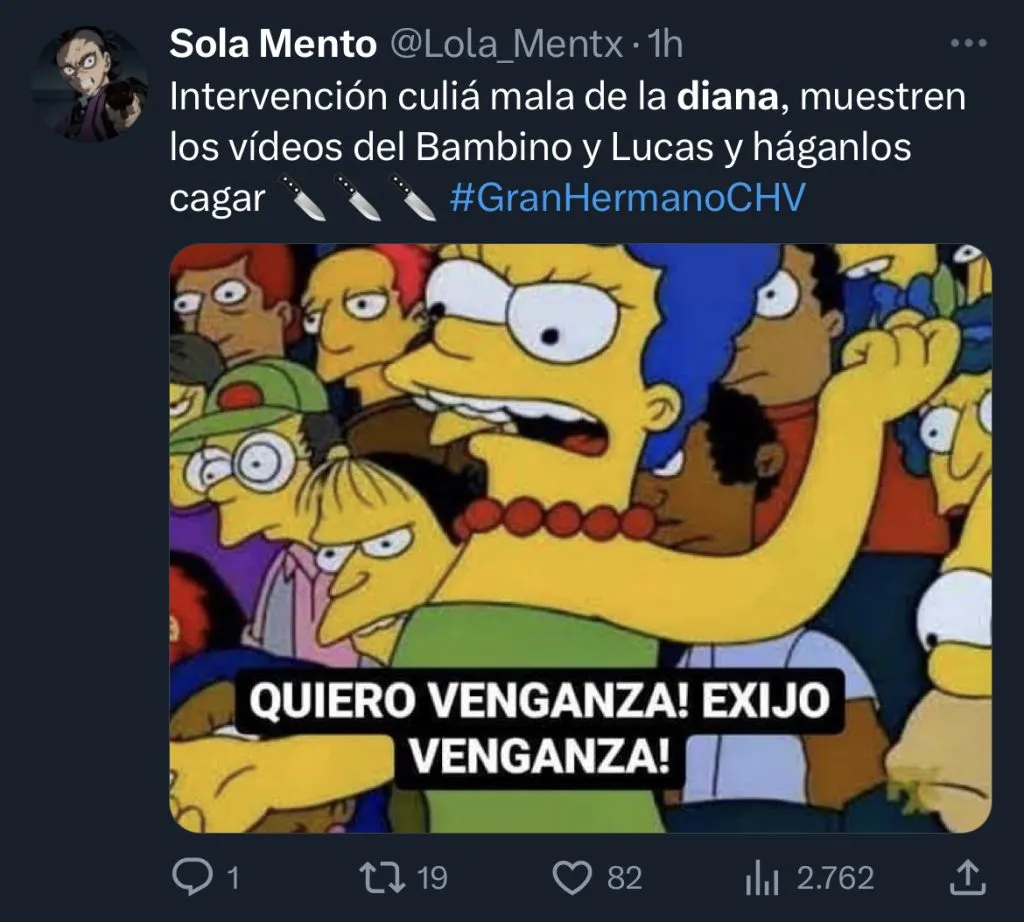
Task: Click the Sola Mento display name
Action: pyautogui.click(x=273, y=44)
